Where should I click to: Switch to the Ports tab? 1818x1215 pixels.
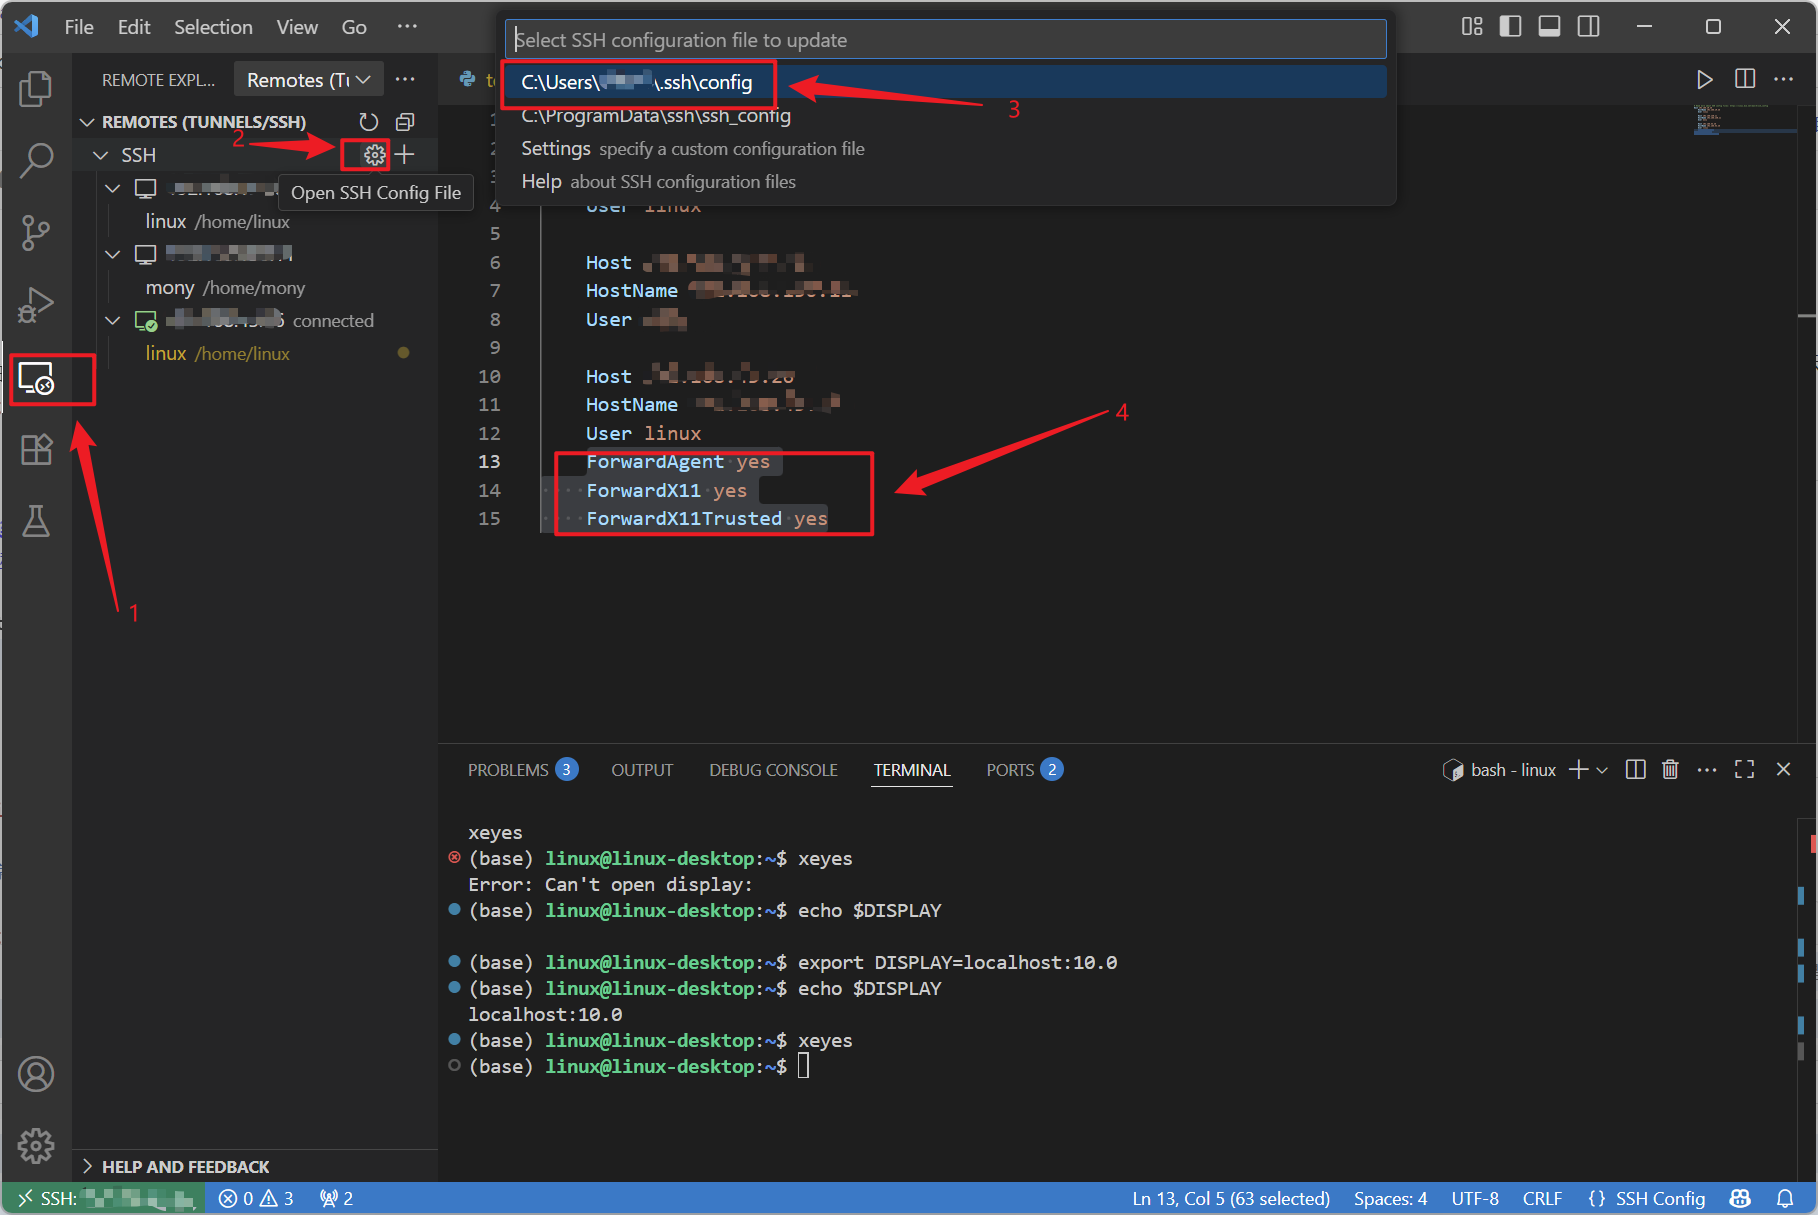pyautogui.click(x=1024, y=770)
